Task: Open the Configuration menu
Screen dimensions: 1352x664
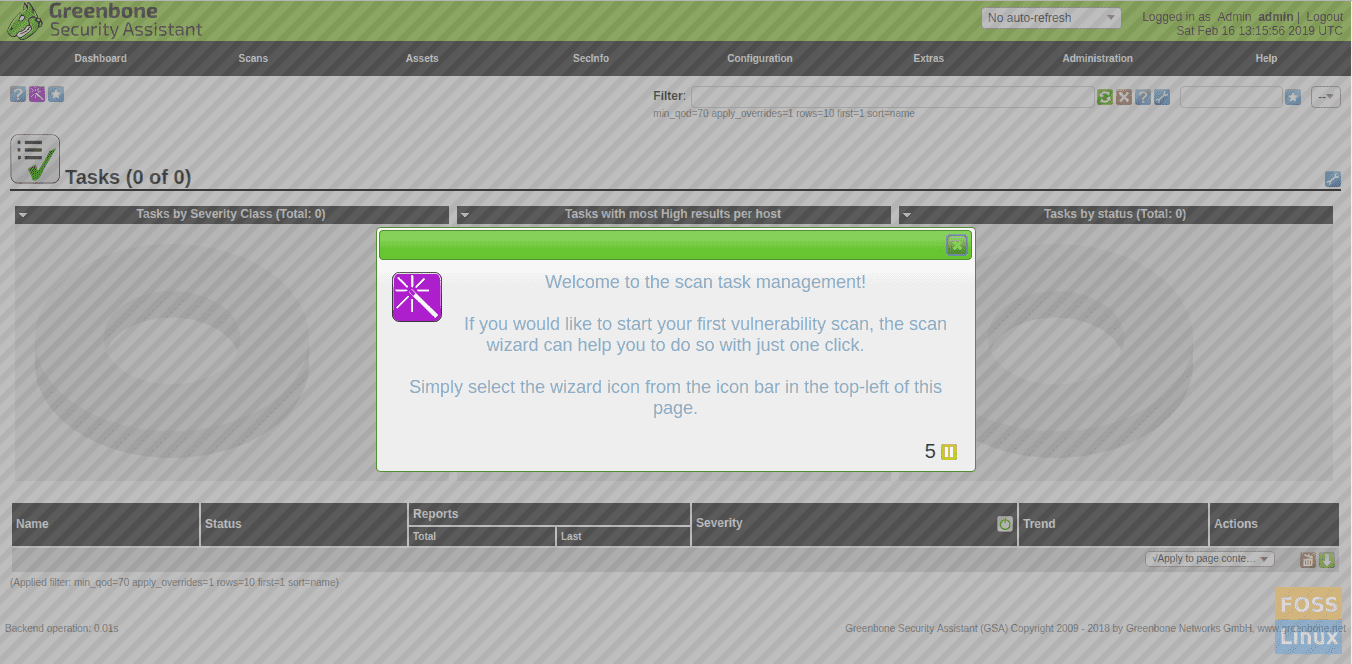Action: (x=760, y=58)
